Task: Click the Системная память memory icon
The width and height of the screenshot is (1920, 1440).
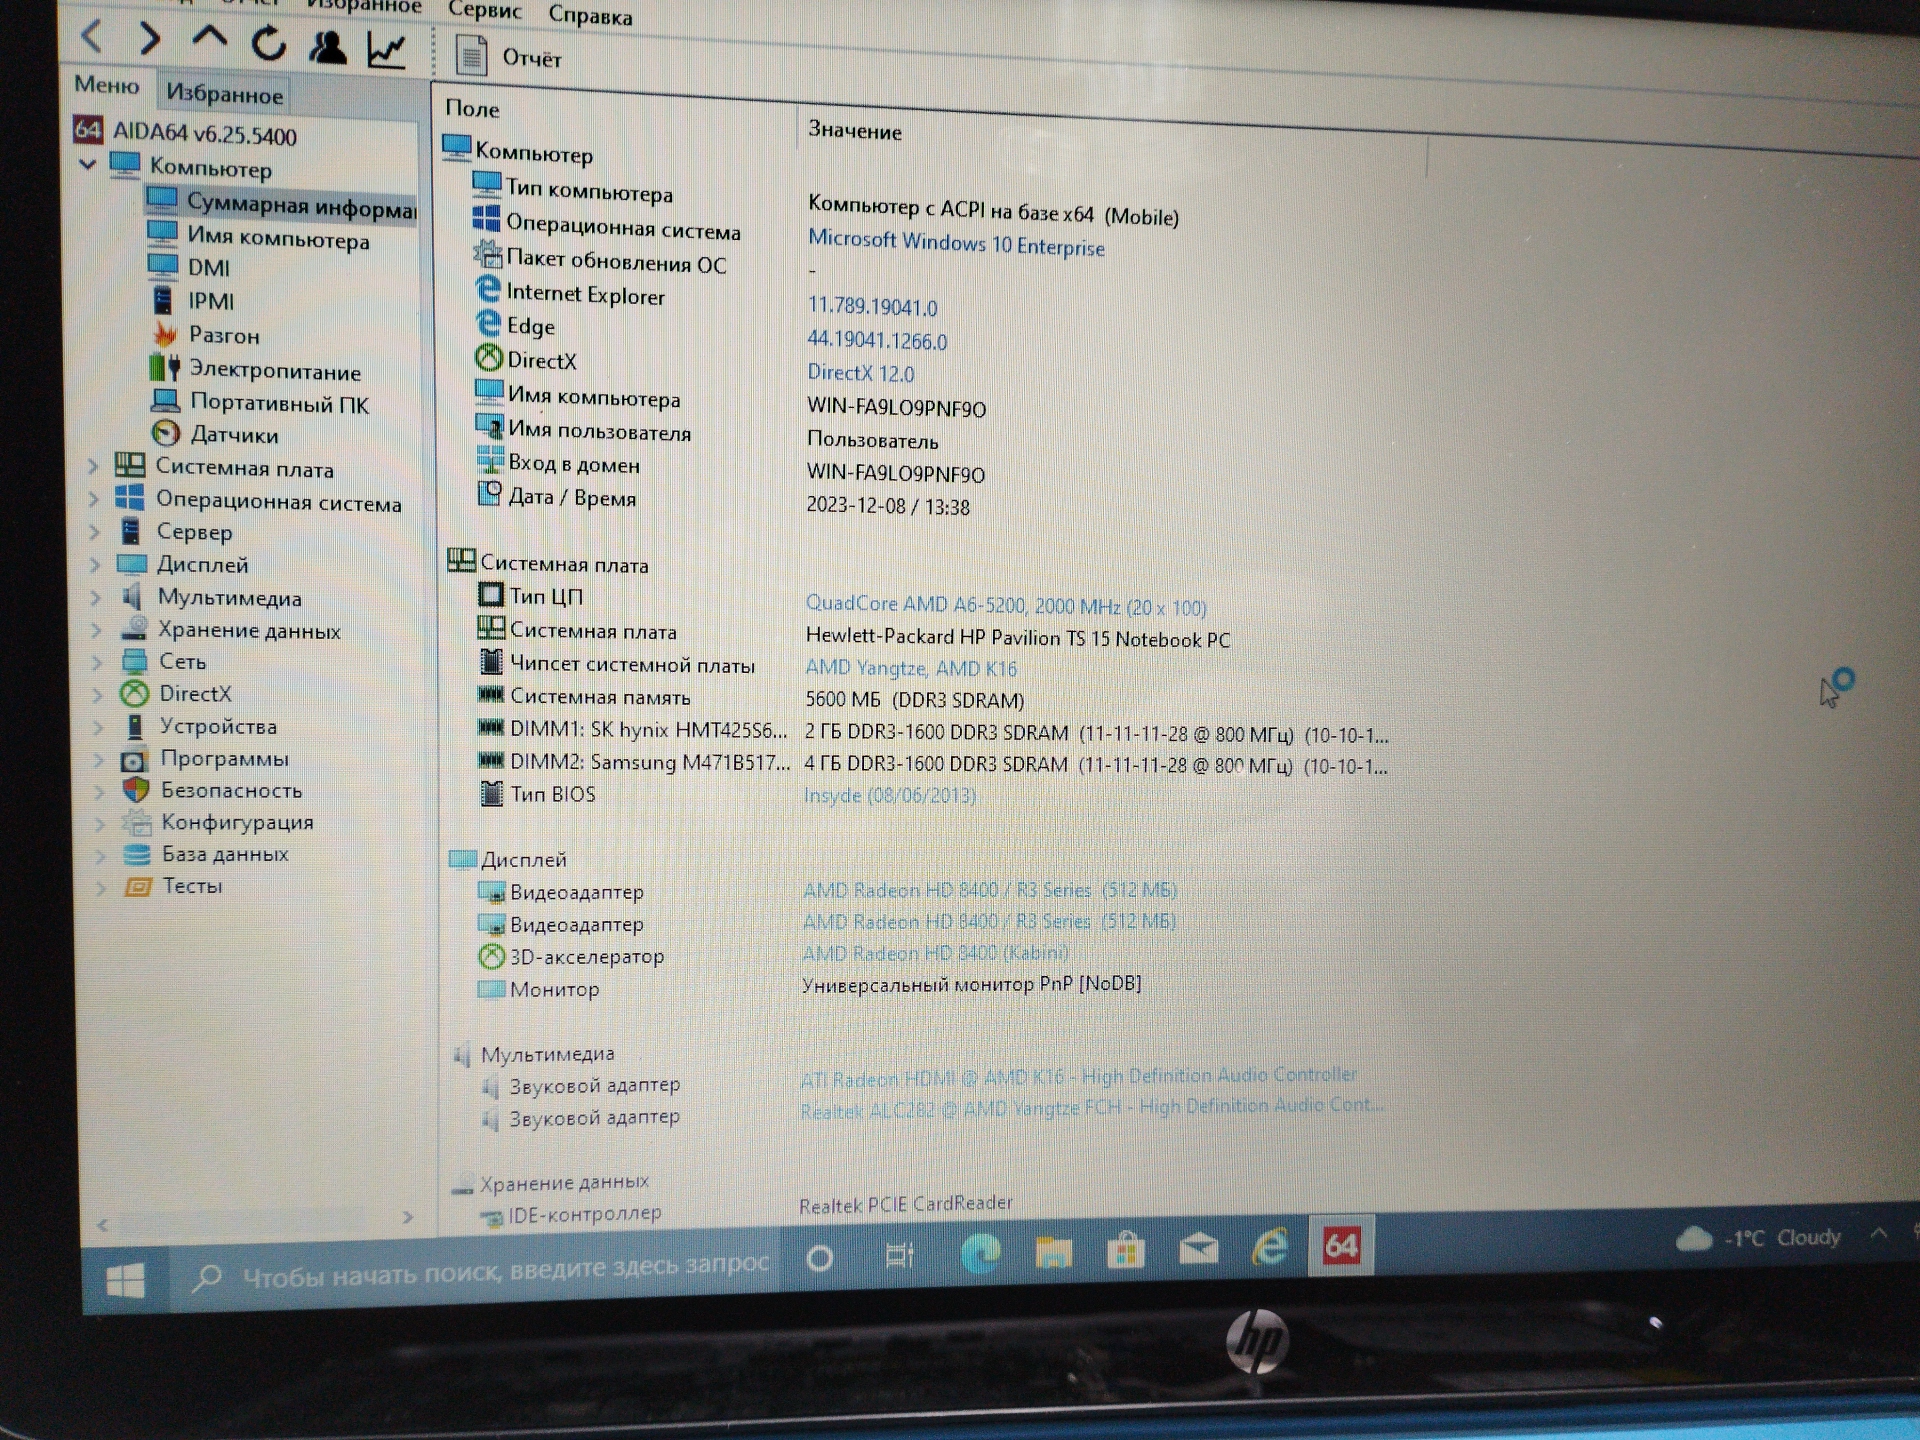Action: [491, 694]
